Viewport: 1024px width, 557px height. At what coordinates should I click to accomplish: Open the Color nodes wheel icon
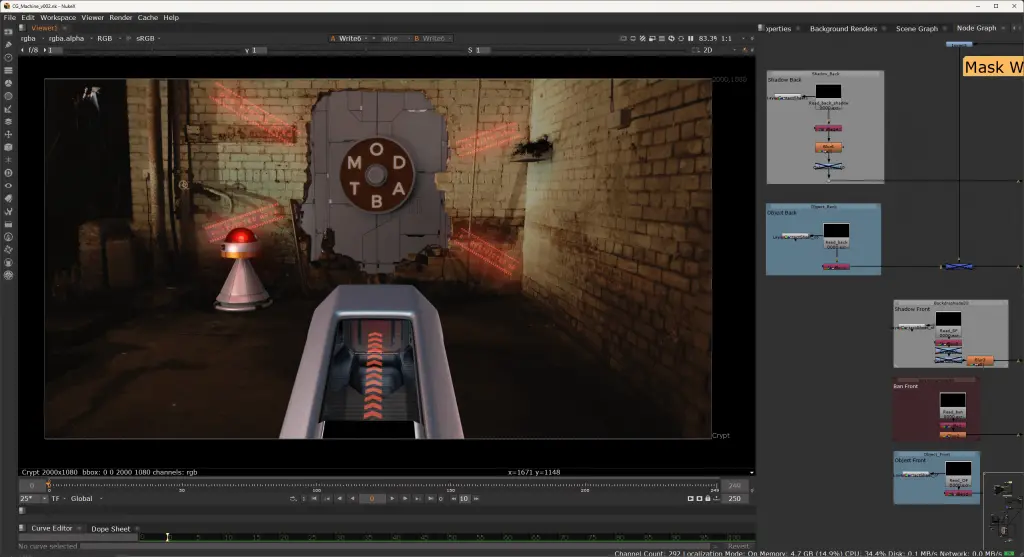tap(8, 84)
